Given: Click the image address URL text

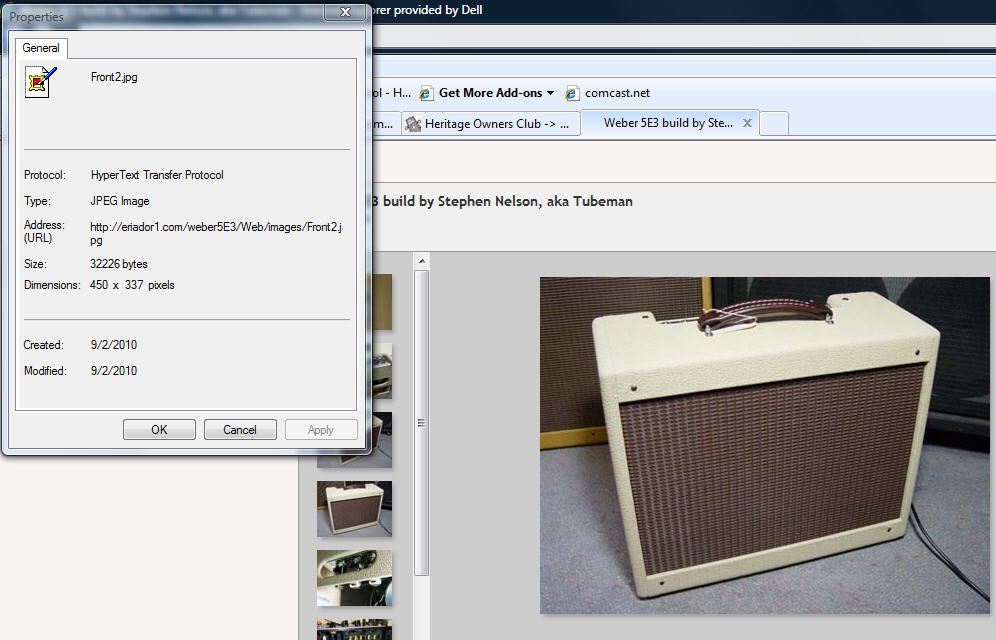Looking at the screenshot, I should coord(216,233).
